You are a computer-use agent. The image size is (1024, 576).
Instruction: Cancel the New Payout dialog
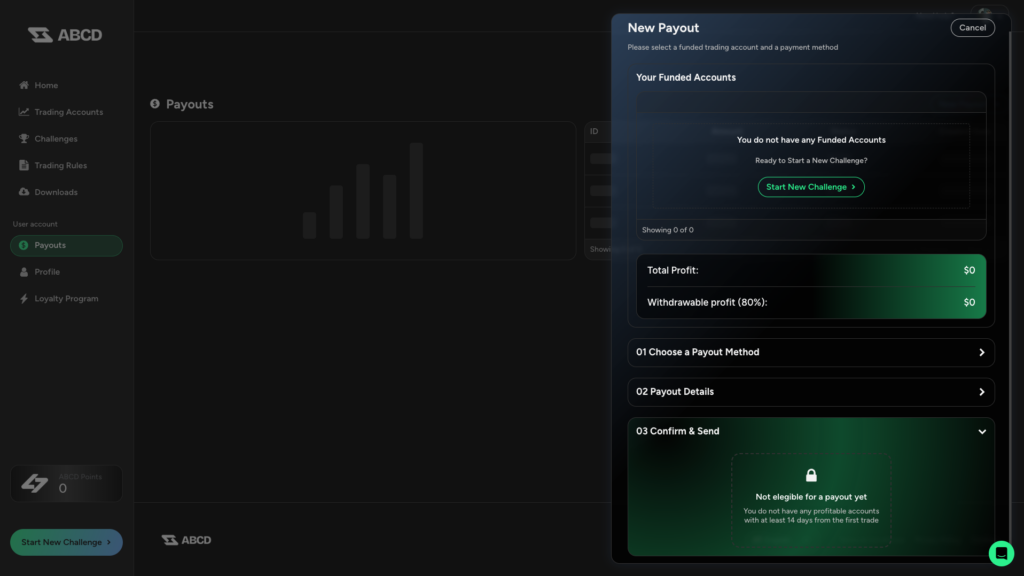tap(972, 28)
